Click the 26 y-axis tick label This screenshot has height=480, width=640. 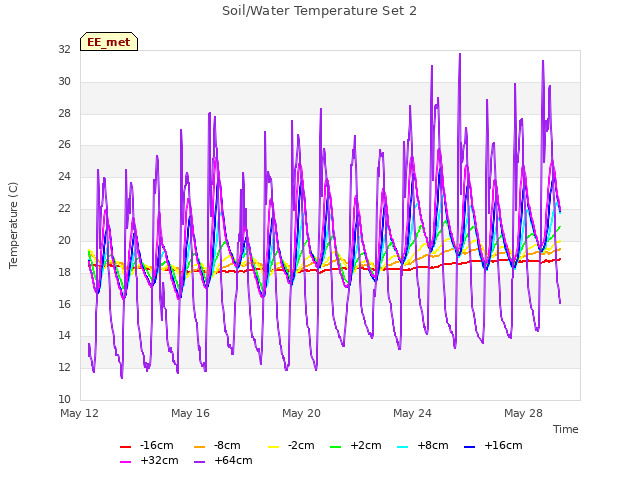(64, 144)
